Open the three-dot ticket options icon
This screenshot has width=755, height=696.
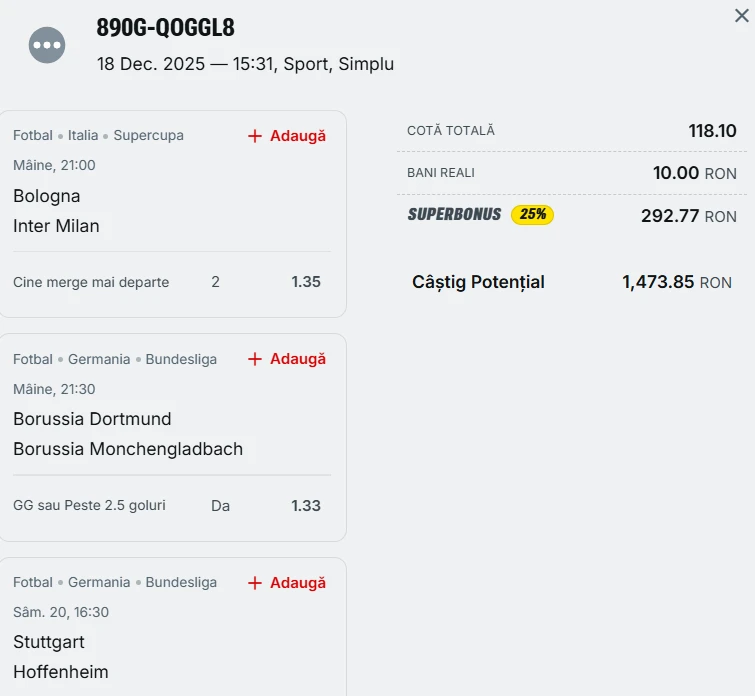(x=47, y=44)
